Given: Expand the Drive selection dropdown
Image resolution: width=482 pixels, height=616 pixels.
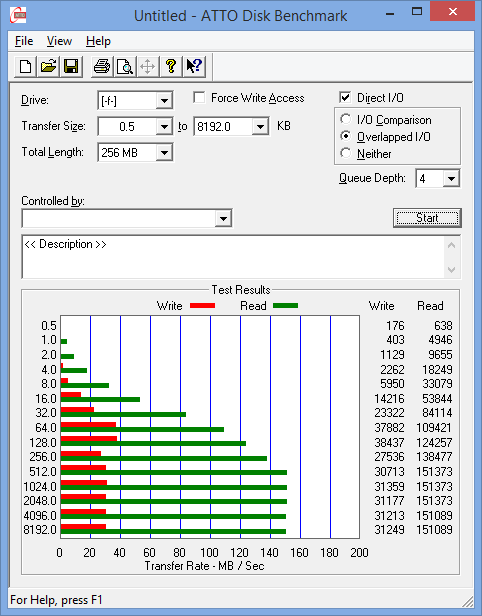Looking at the screenshot, I should [164, 101].
